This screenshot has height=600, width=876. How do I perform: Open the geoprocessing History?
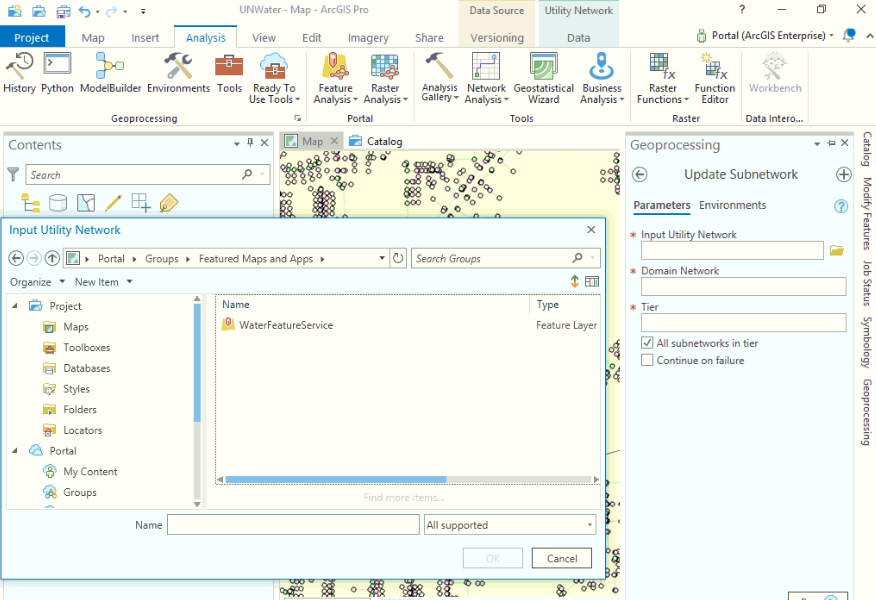click(x=19, y=73)
